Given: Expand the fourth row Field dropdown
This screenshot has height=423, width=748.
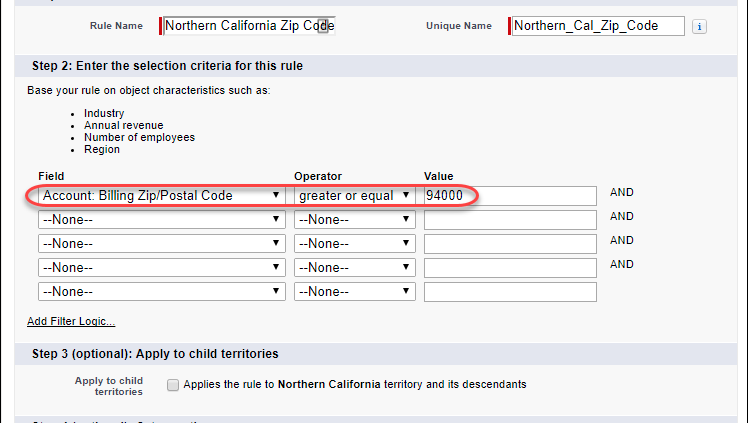Looking at the screenshot, I should coord(161,267).
